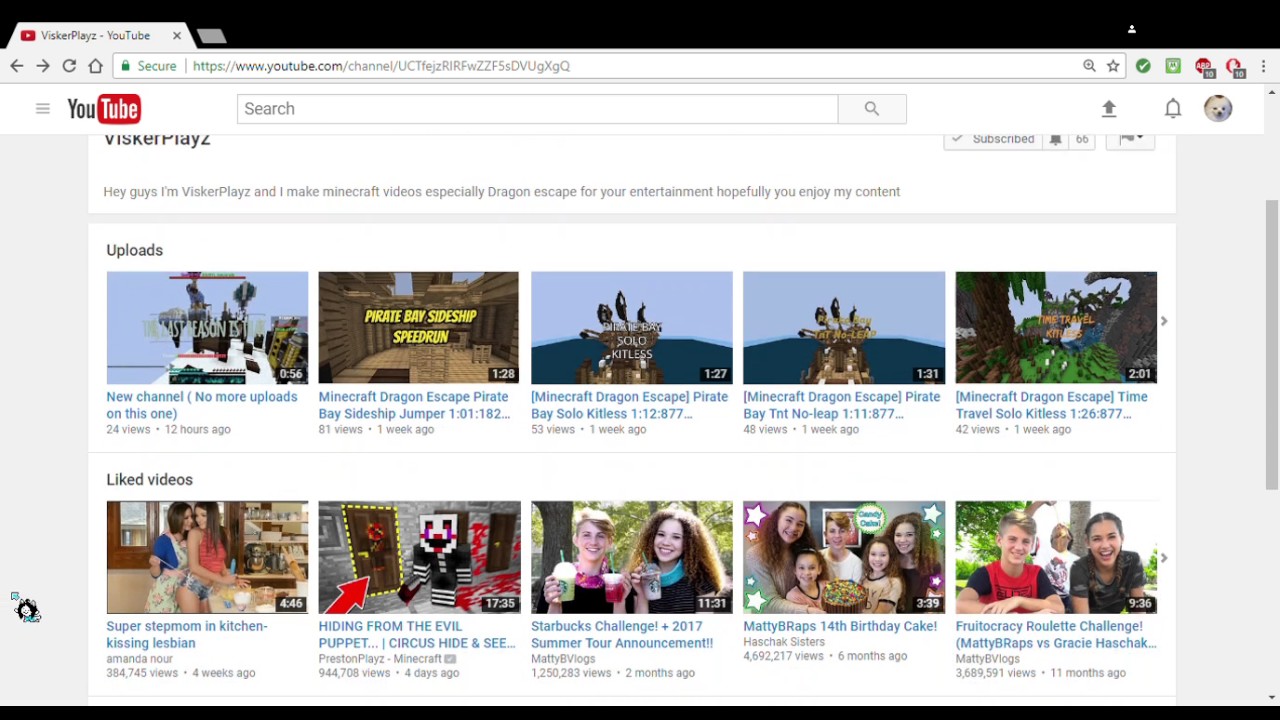The width and height of the screenshot is (1280, 720).
Task: Open 'Pirate Bay Tnt No-leap' video title
Action: click(x=842, y=405)
